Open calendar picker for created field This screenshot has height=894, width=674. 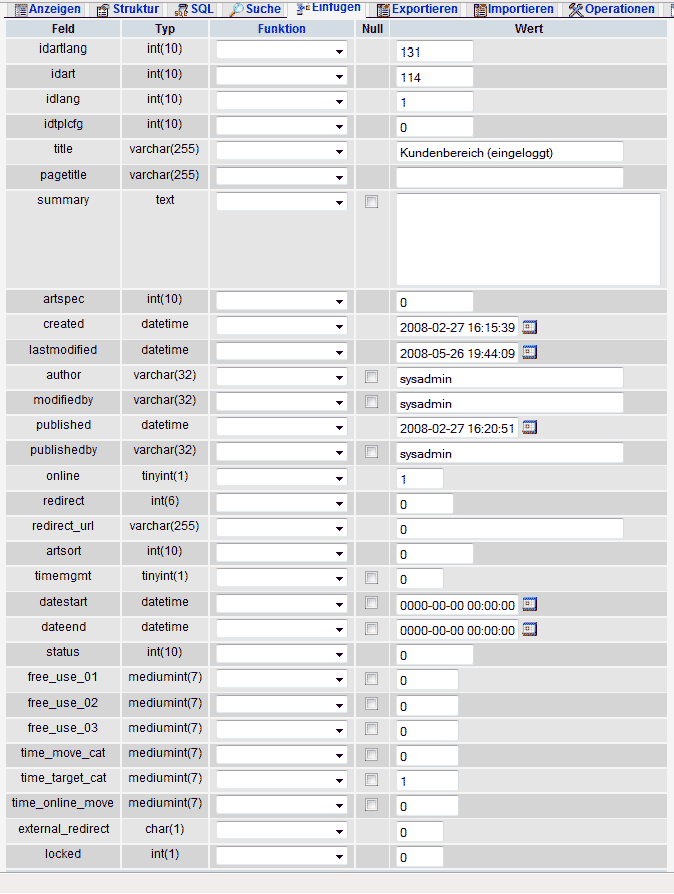[530, 327]
